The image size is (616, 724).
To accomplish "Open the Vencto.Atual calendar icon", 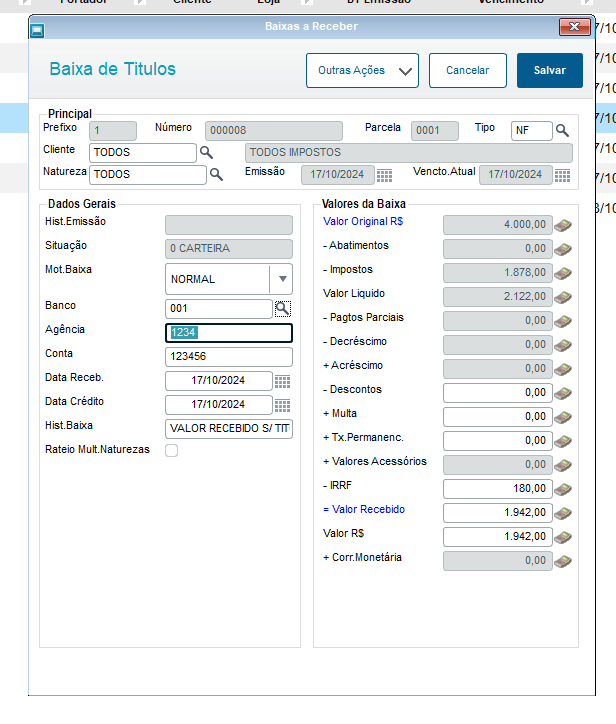I will tap(562, 175).
